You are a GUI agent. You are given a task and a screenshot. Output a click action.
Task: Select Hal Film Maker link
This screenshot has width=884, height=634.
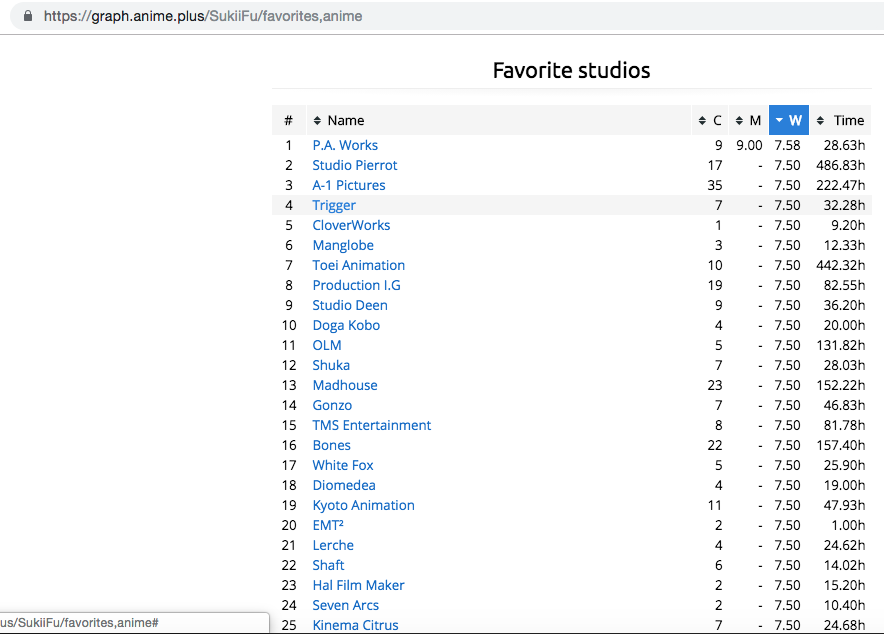point(358,585)
